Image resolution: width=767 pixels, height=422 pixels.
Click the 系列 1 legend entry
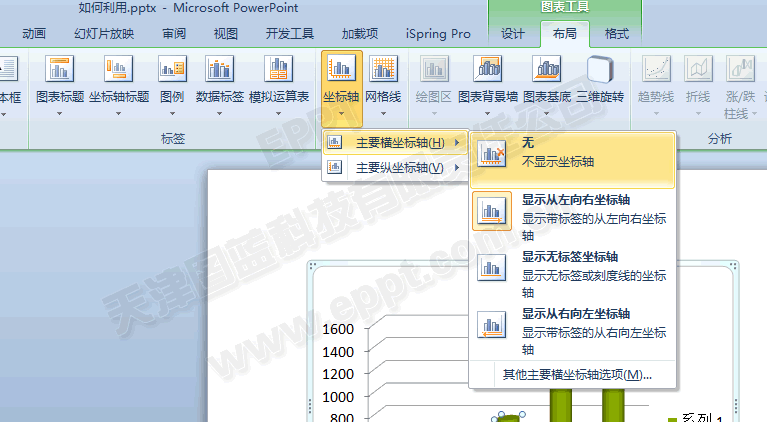[x=696, y=418]
